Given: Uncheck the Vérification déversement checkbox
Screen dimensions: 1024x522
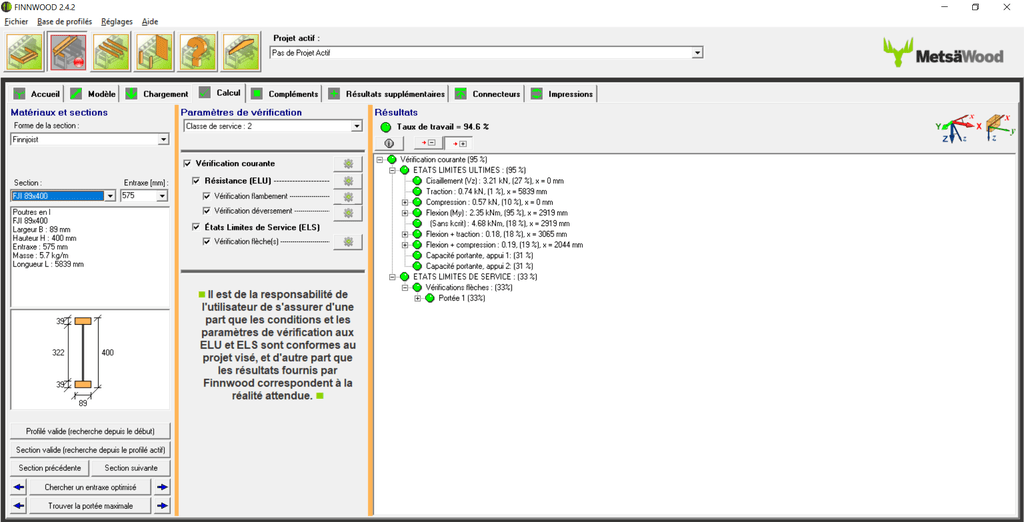Looking at the screenshot, I should pos(207,211).
